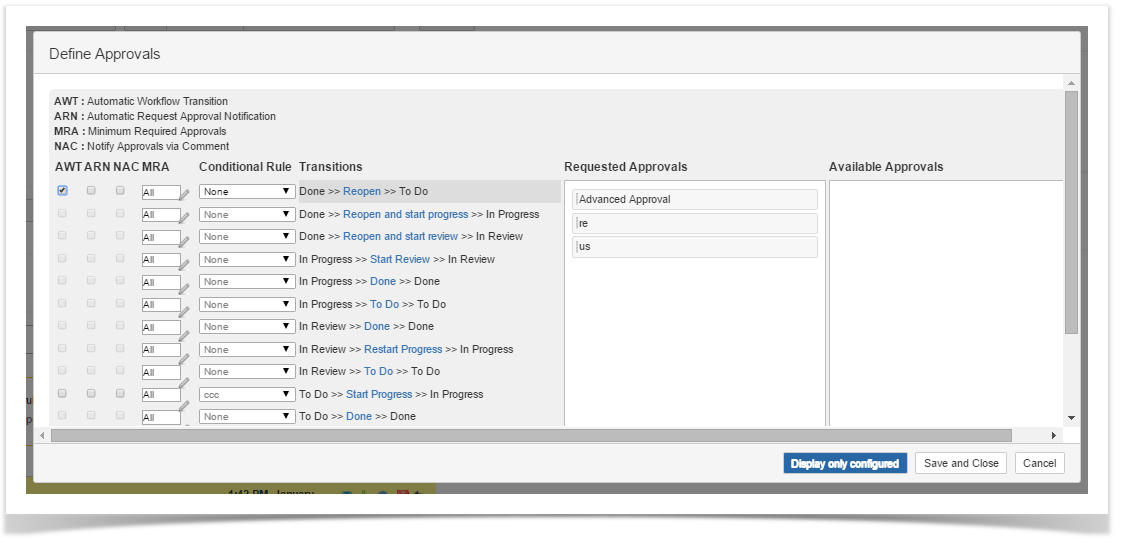Uncheck AWT checkbox for Done >> Reopen
Viewport: 1122px width, 543px height.
(63, 190)
